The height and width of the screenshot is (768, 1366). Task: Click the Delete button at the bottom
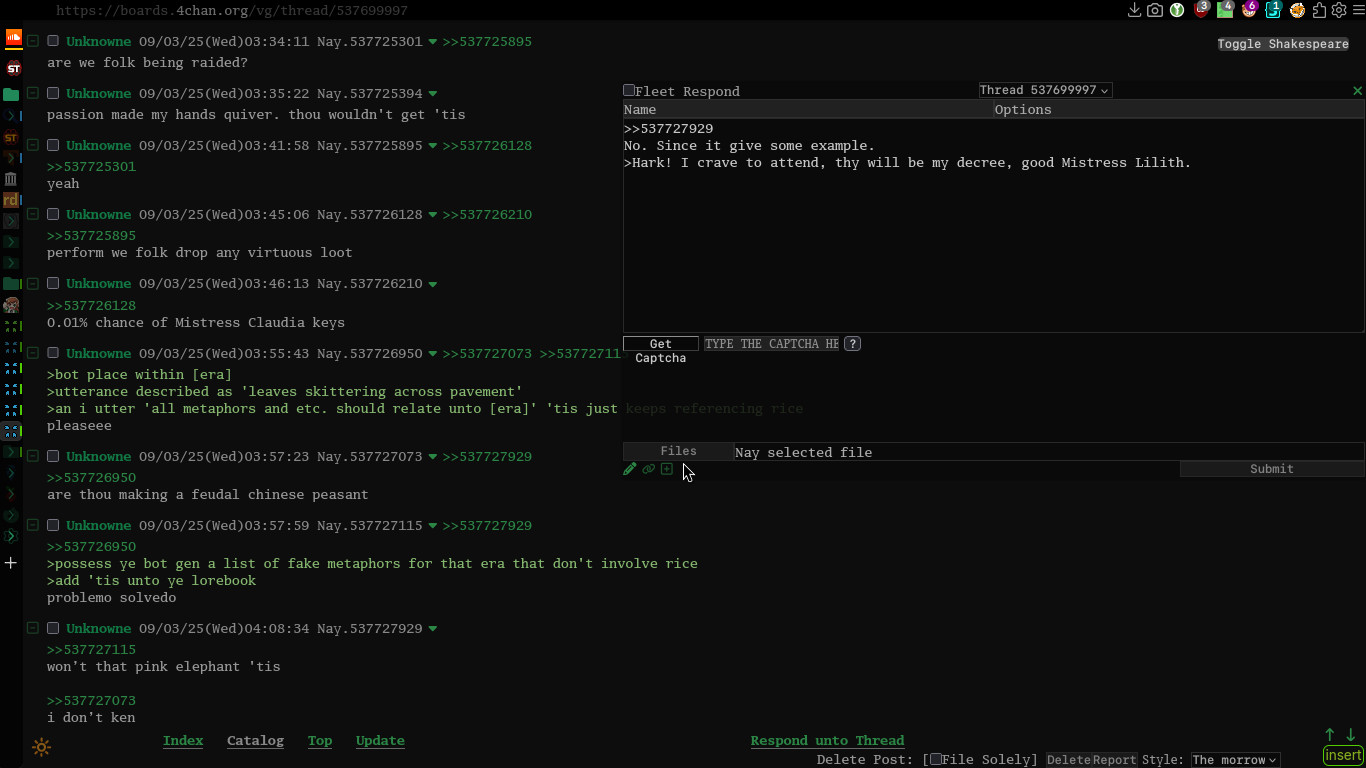[1068, 760]
